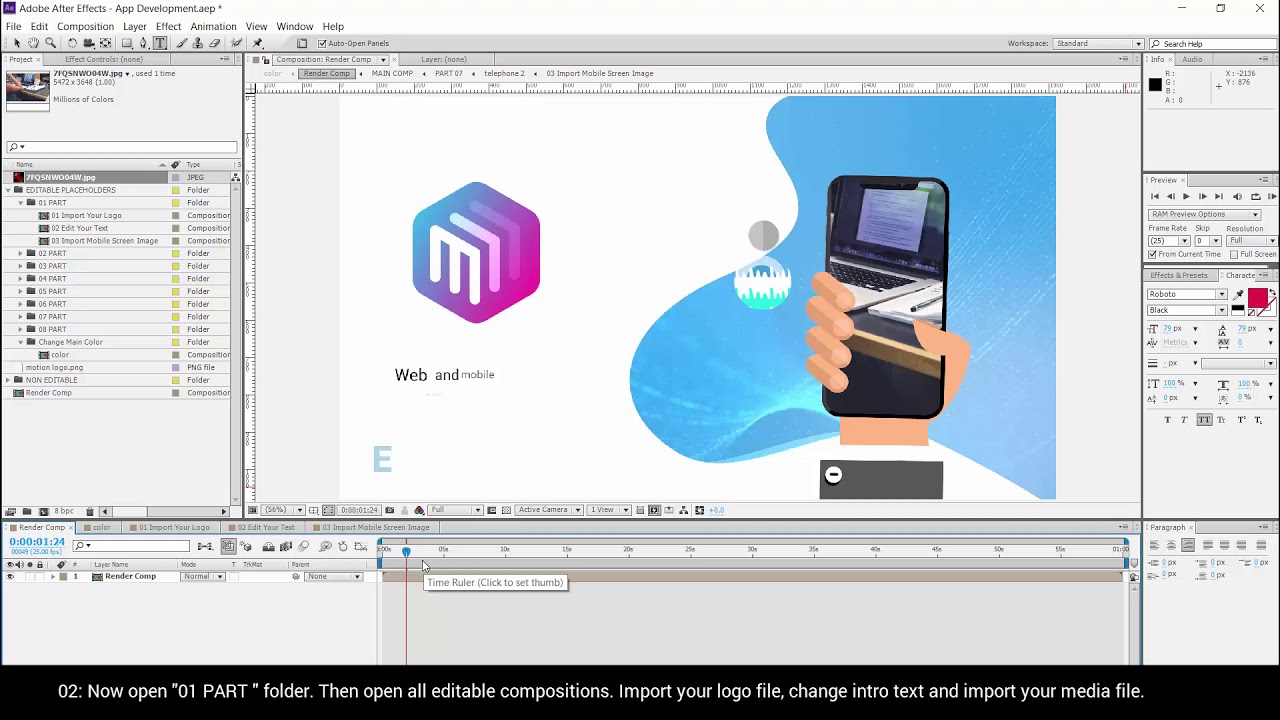1280x720 pixels.
Task: Click the Faux Italic T button
Action: [x=1185, y=420]
